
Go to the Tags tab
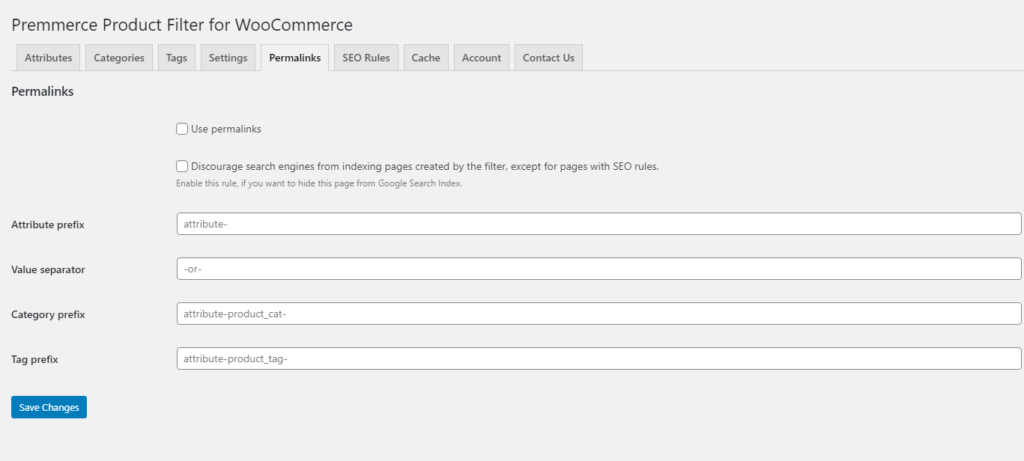(177, 58)
